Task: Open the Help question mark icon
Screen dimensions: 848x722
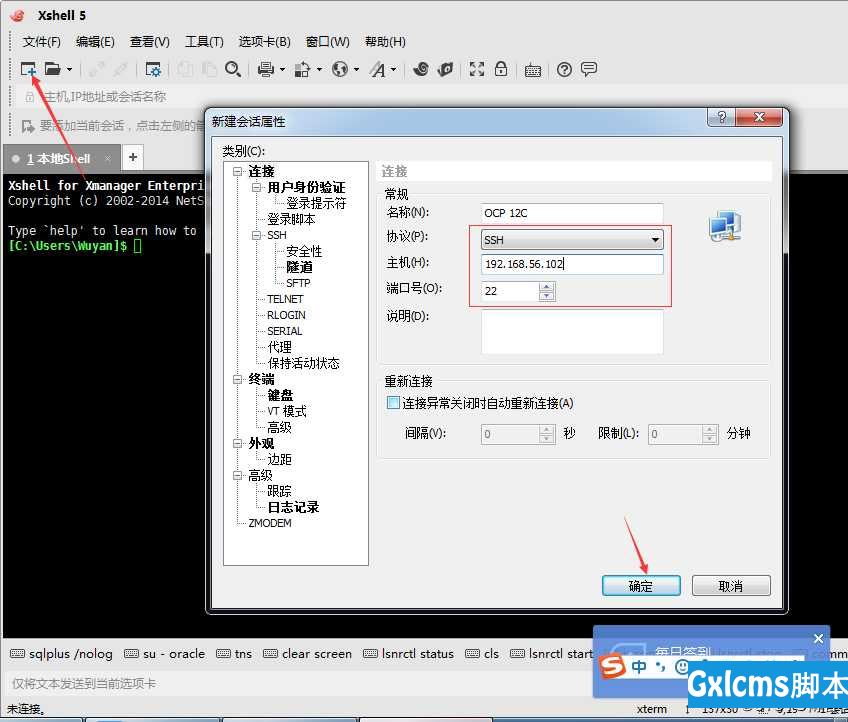Action: point(564,69)
